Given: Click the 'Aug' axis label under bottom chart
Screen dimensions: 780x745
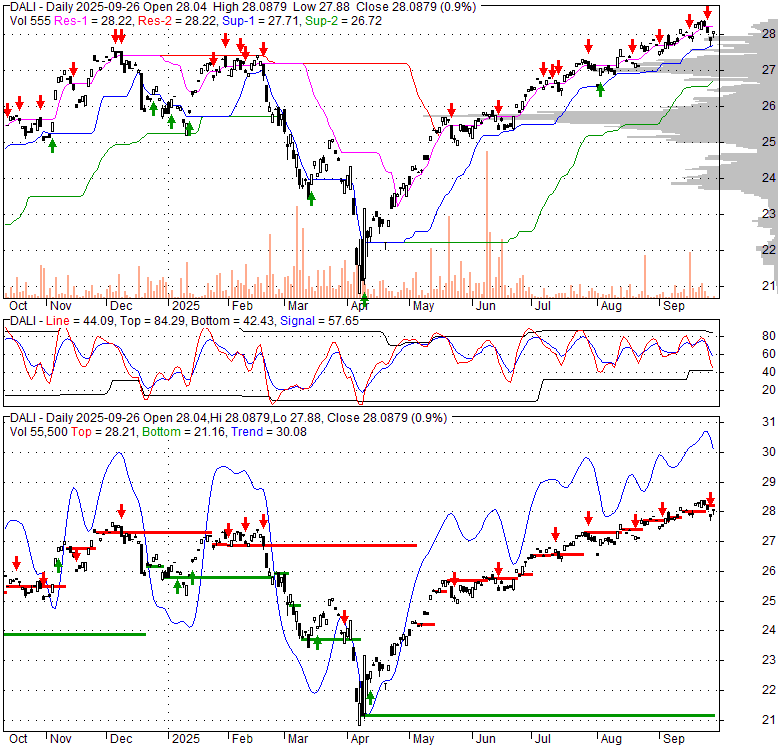Looking at the screenshot, I should (x=611, y=739).
